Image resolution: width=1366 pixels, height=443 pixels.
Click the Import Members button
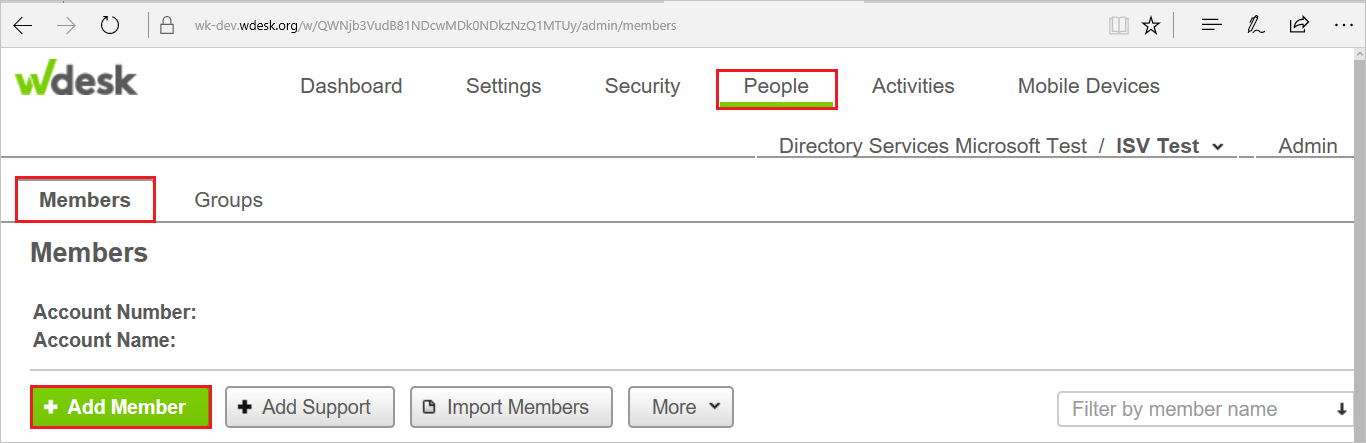(x=511, y=407)
